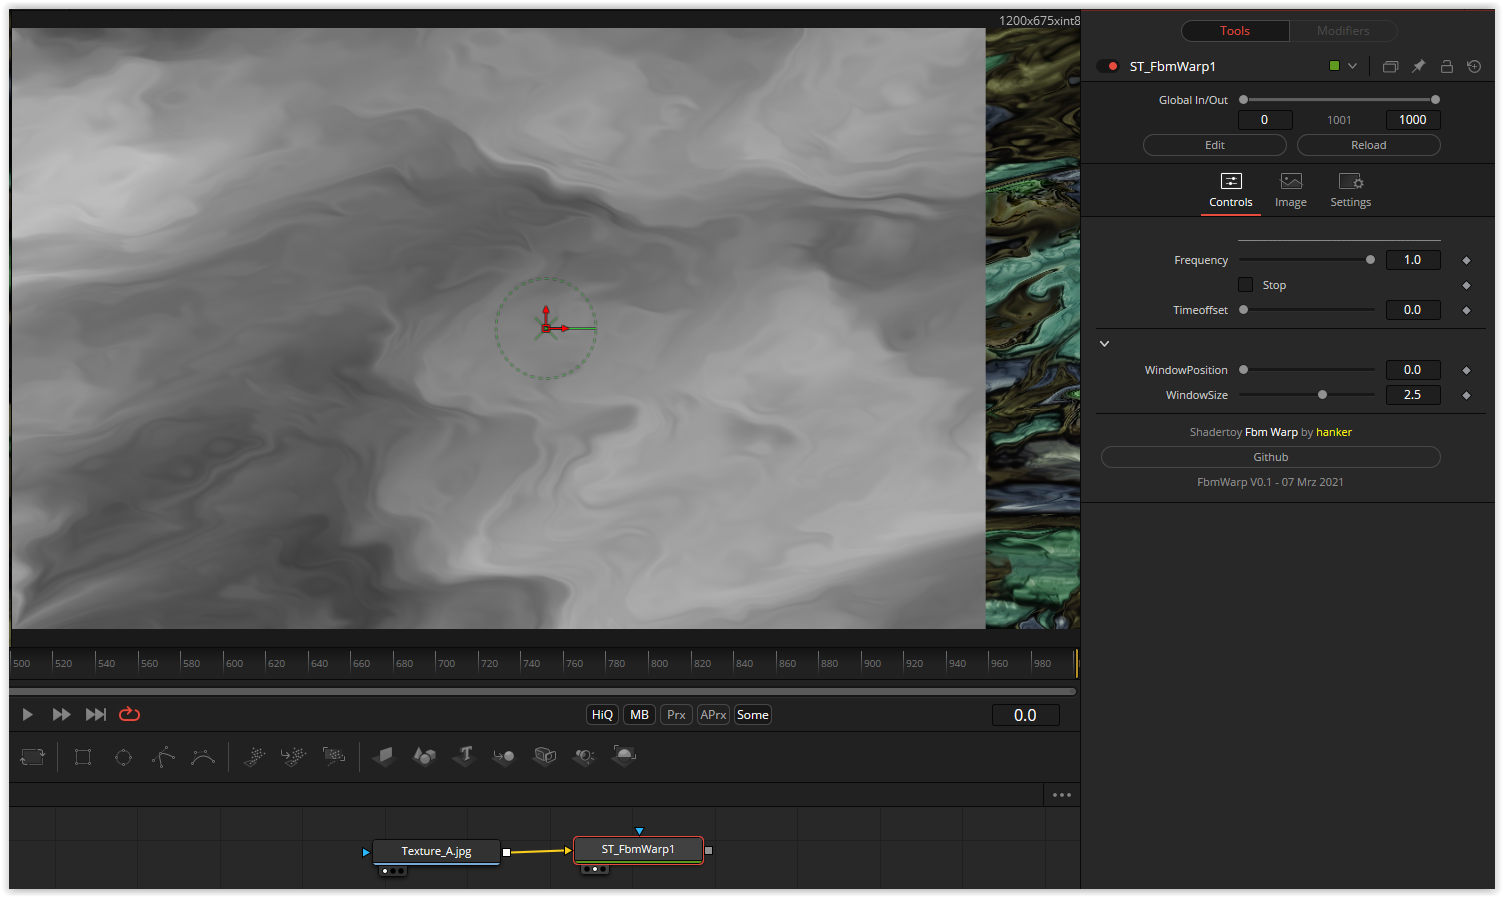Add an Ellipse mask tool
Screen dimensions: 1503x897
coord(123,757)
